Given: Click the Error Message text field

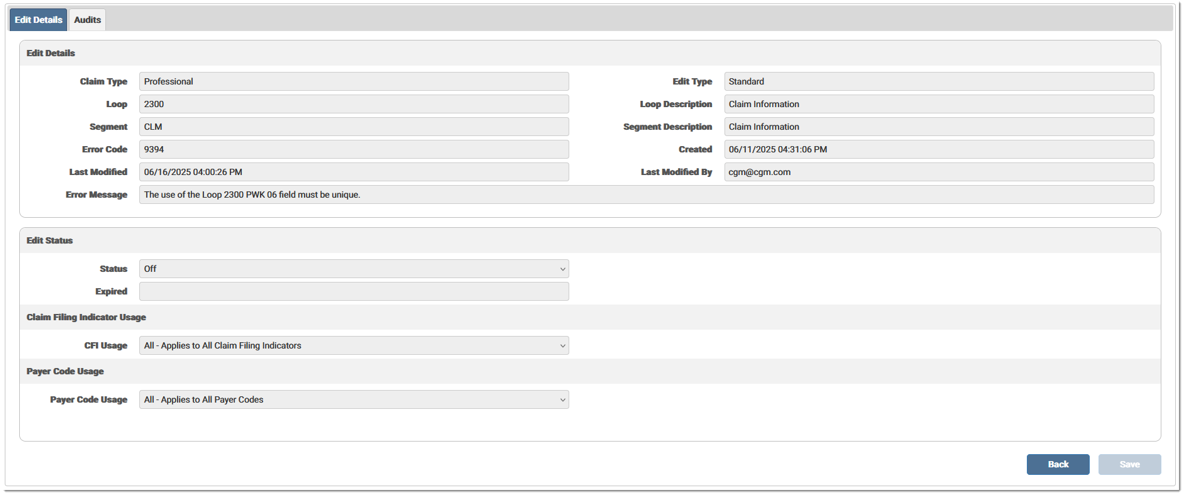Looking at the screenshot, I should [645, 195].
